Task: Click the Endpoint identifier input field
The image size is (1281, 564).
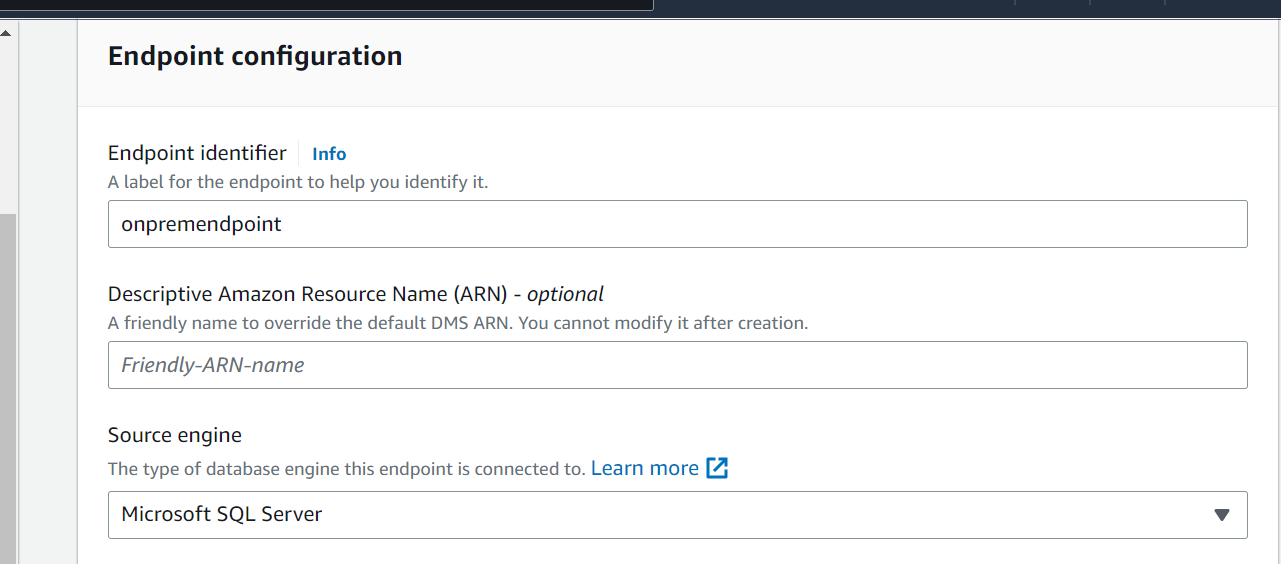Action: (677, 224)
